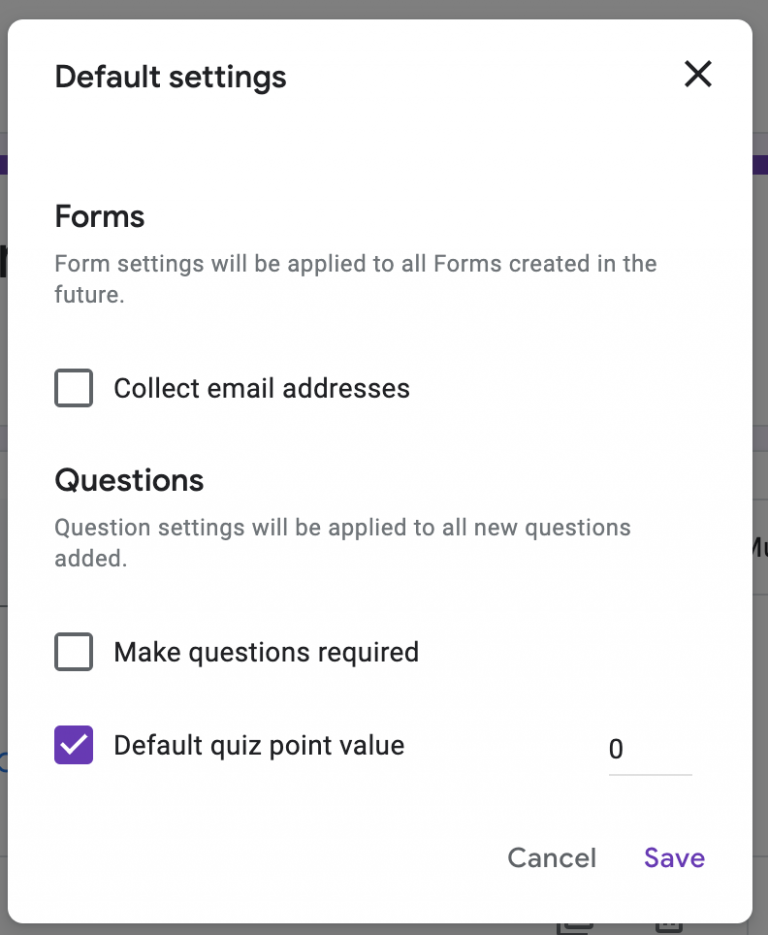768x935 pixels.
Task: Toggle the Collect email addresses checkbox
Action: tap(72, 388)
